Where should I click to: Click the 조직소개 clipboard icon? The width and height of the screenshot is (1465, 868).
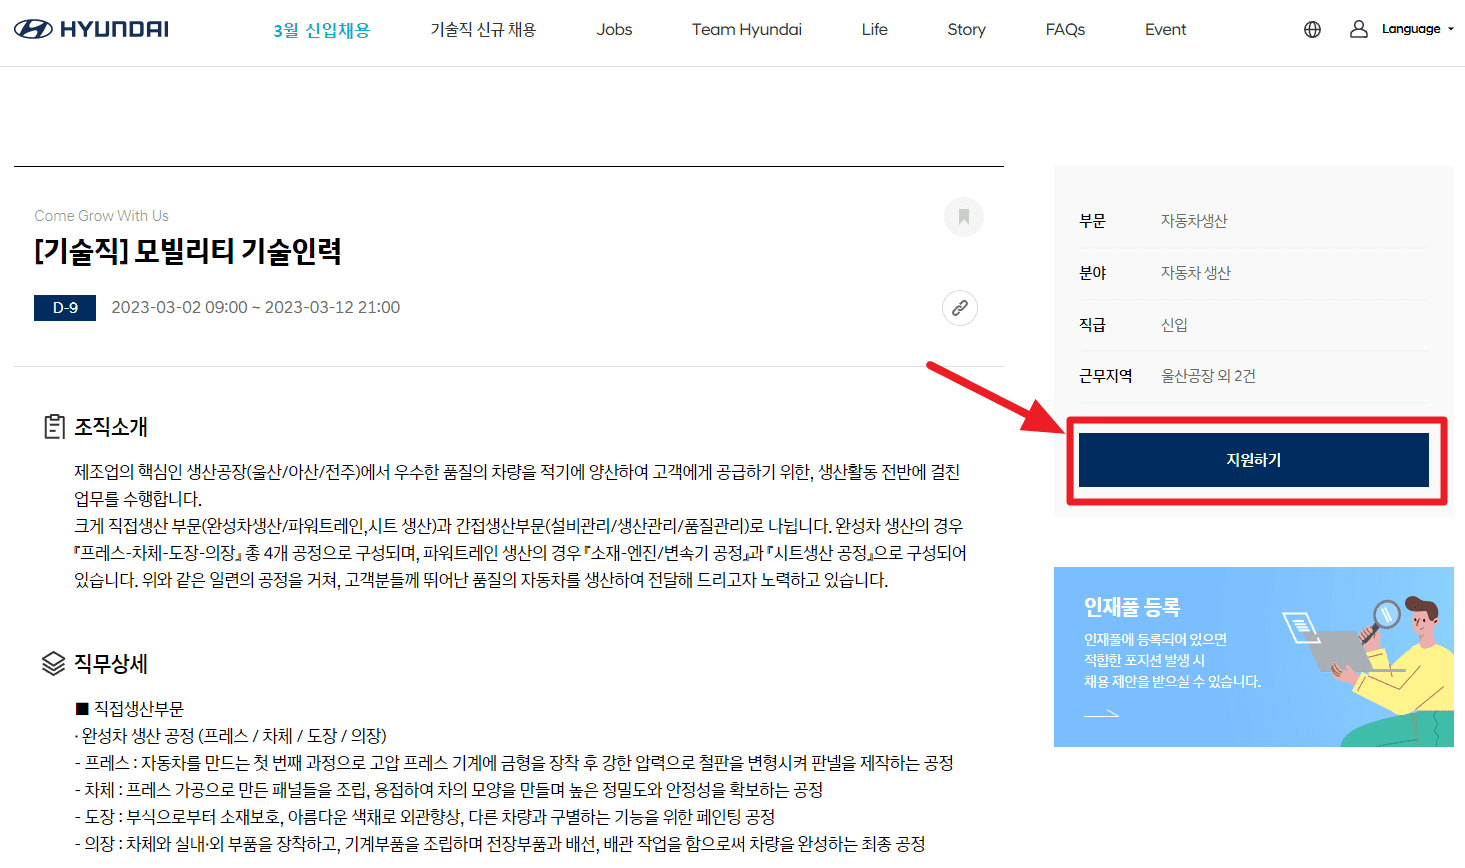tap(54, 427)
